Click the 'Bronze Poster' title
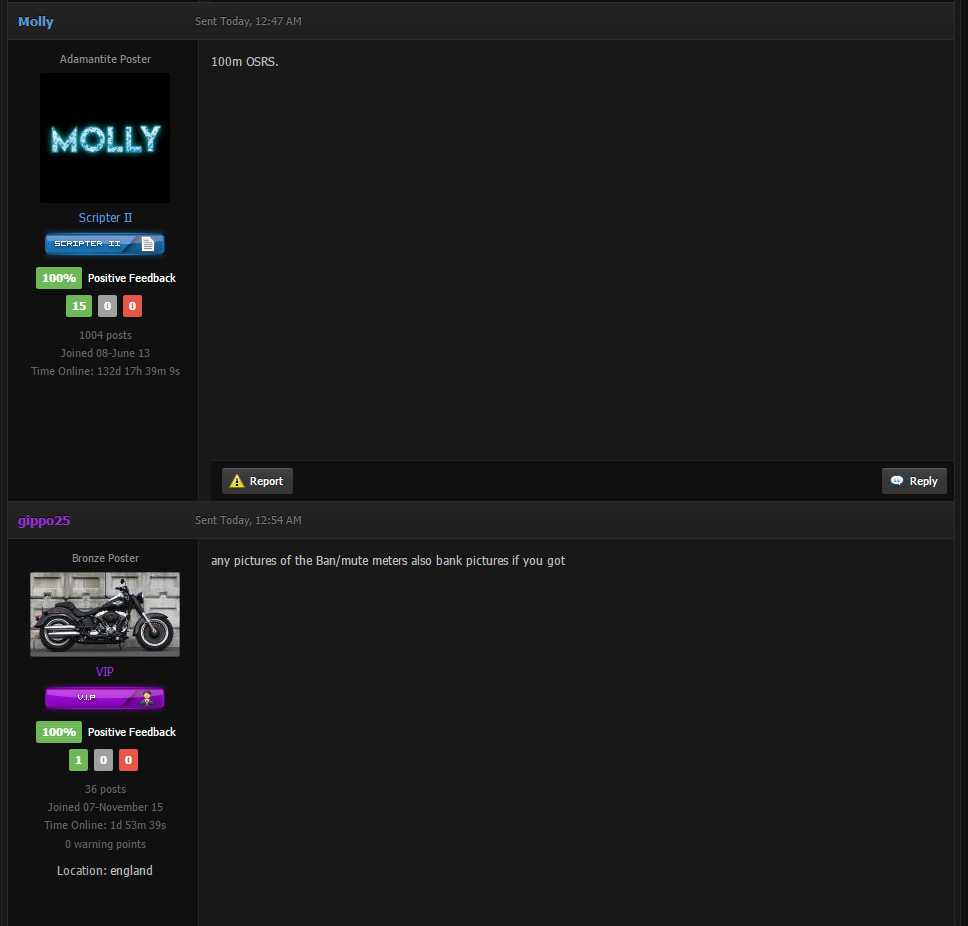The height and width of the screenshot is (926, 968). tap(106, 558)
